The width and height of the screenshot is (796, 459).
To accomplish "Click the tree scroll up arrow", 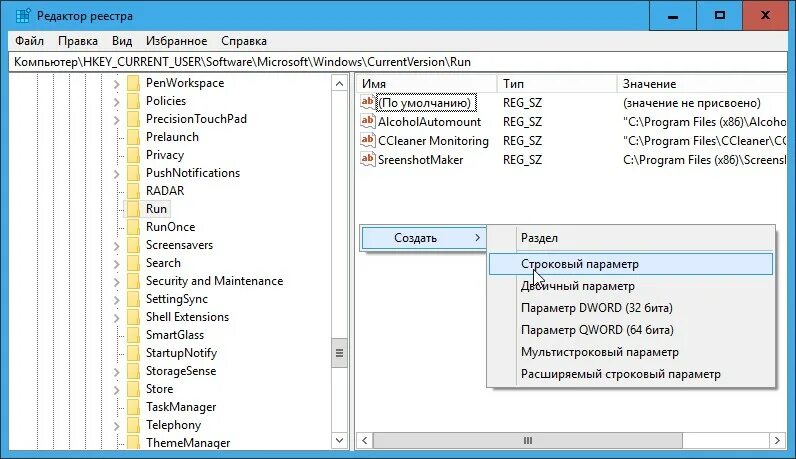I will click(x=340, y=83).
